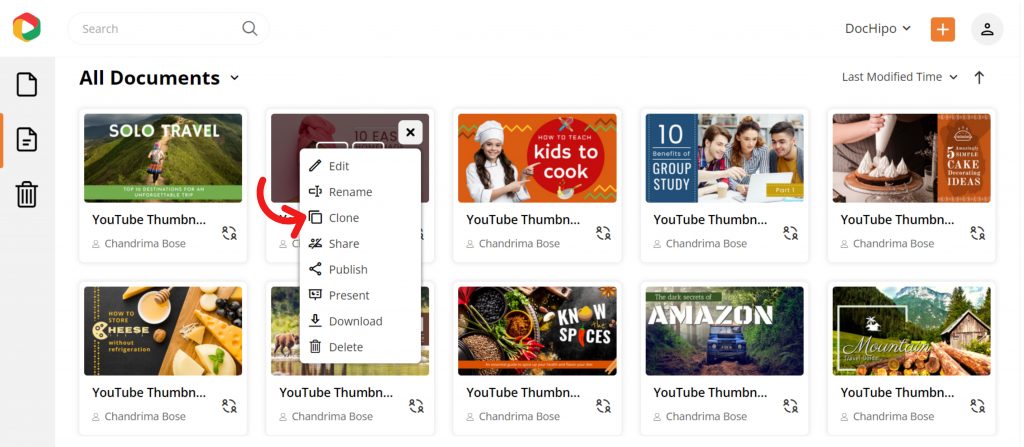Click the DocHipo logo icon

(26, 27)
